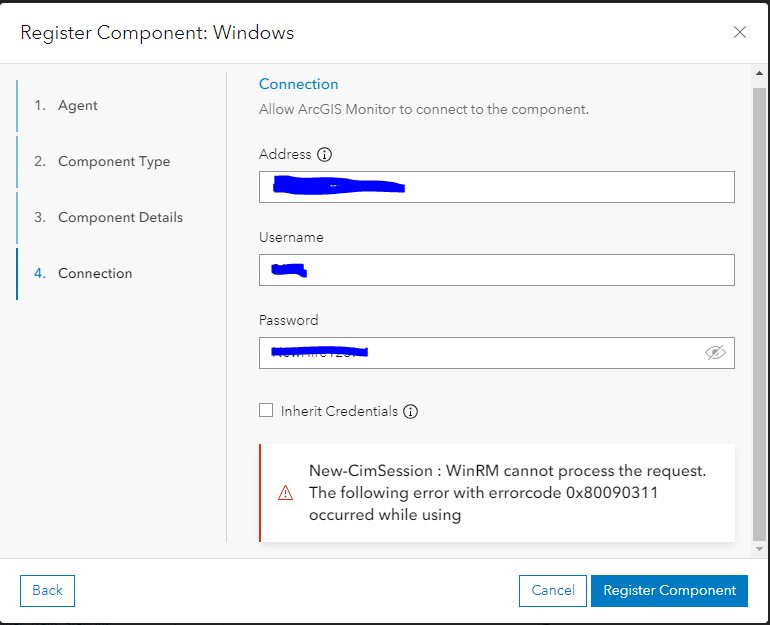The image size is (770, 625).
Task: Click the scrollbar down arrow
Action: click(760, 548)
